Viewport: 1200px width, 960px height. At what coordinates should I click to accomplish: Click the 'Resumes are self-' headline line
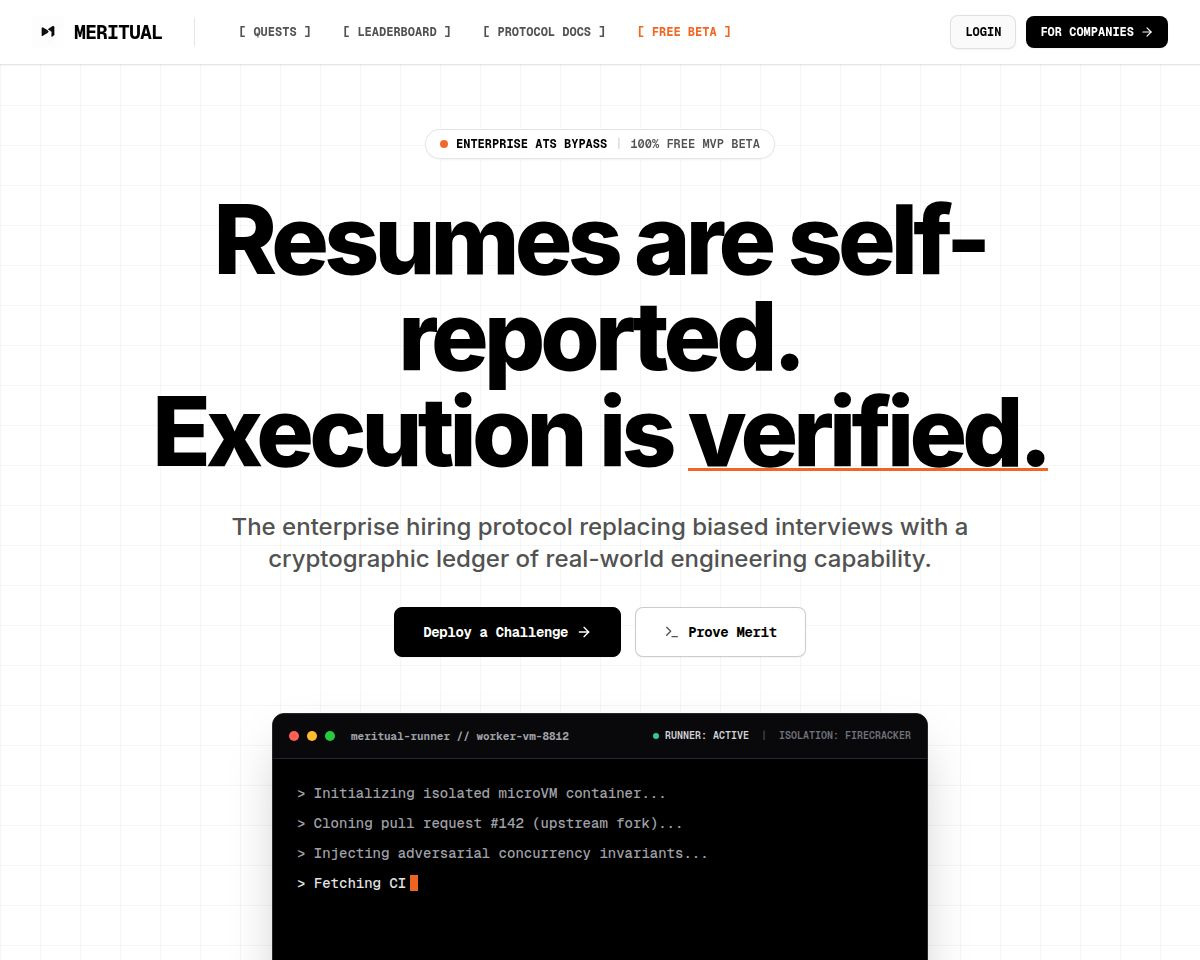[600, 242]
